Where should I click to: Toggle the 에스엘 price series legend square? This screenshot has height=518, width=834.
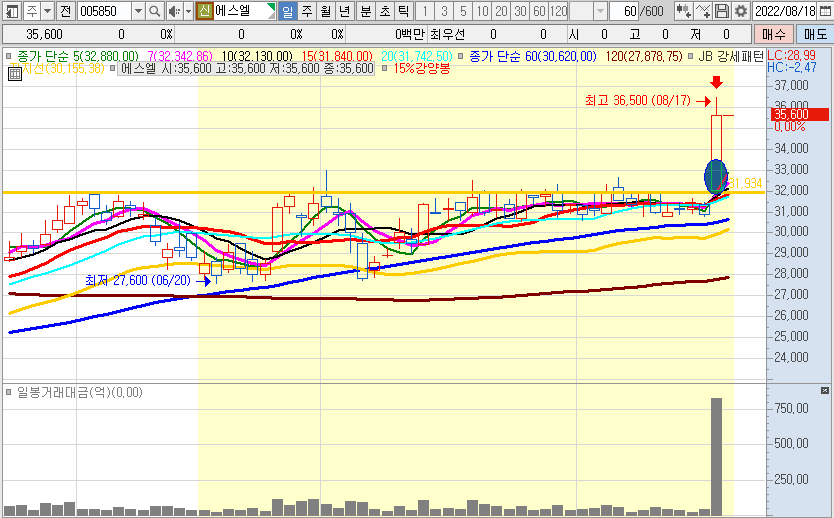coord(112,68)
